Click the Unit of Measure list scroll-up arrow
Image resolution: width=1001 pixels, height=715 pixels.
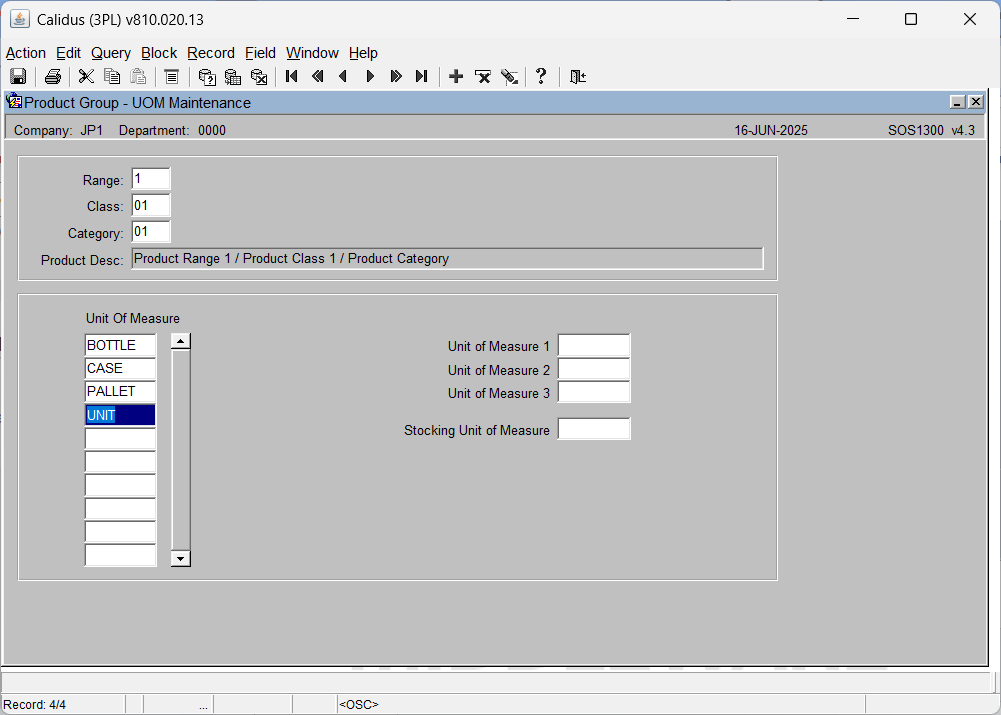pyautogui.click(x=181, y=342)
